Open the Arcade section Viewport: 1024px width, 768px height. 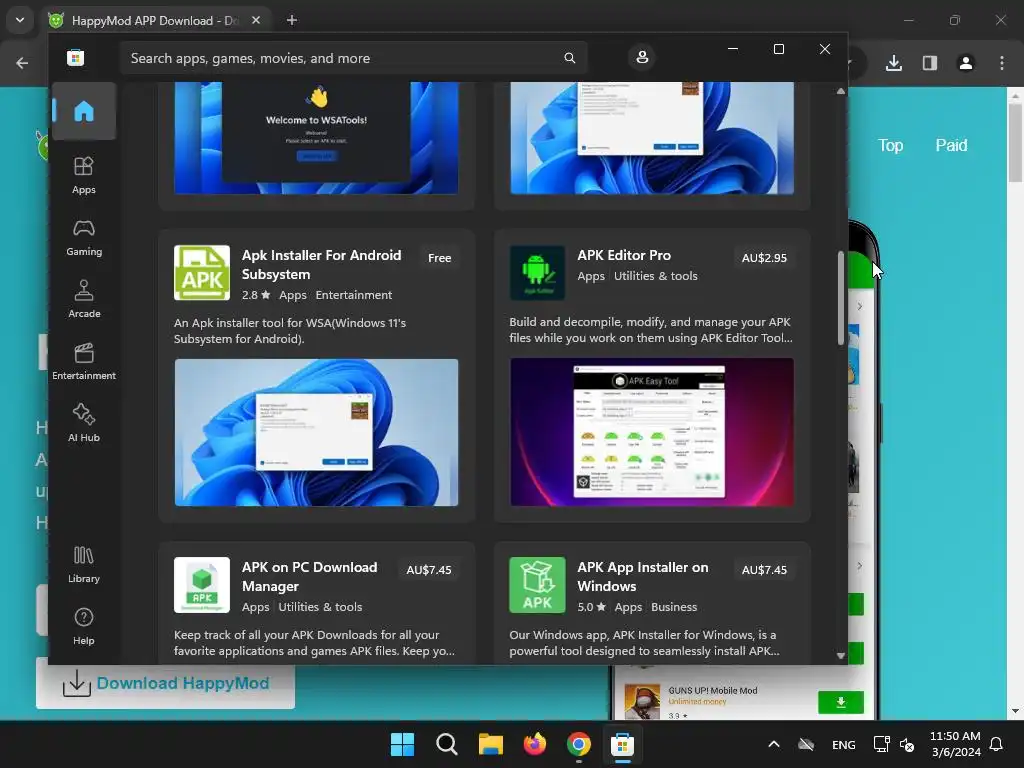coord(84,299)
